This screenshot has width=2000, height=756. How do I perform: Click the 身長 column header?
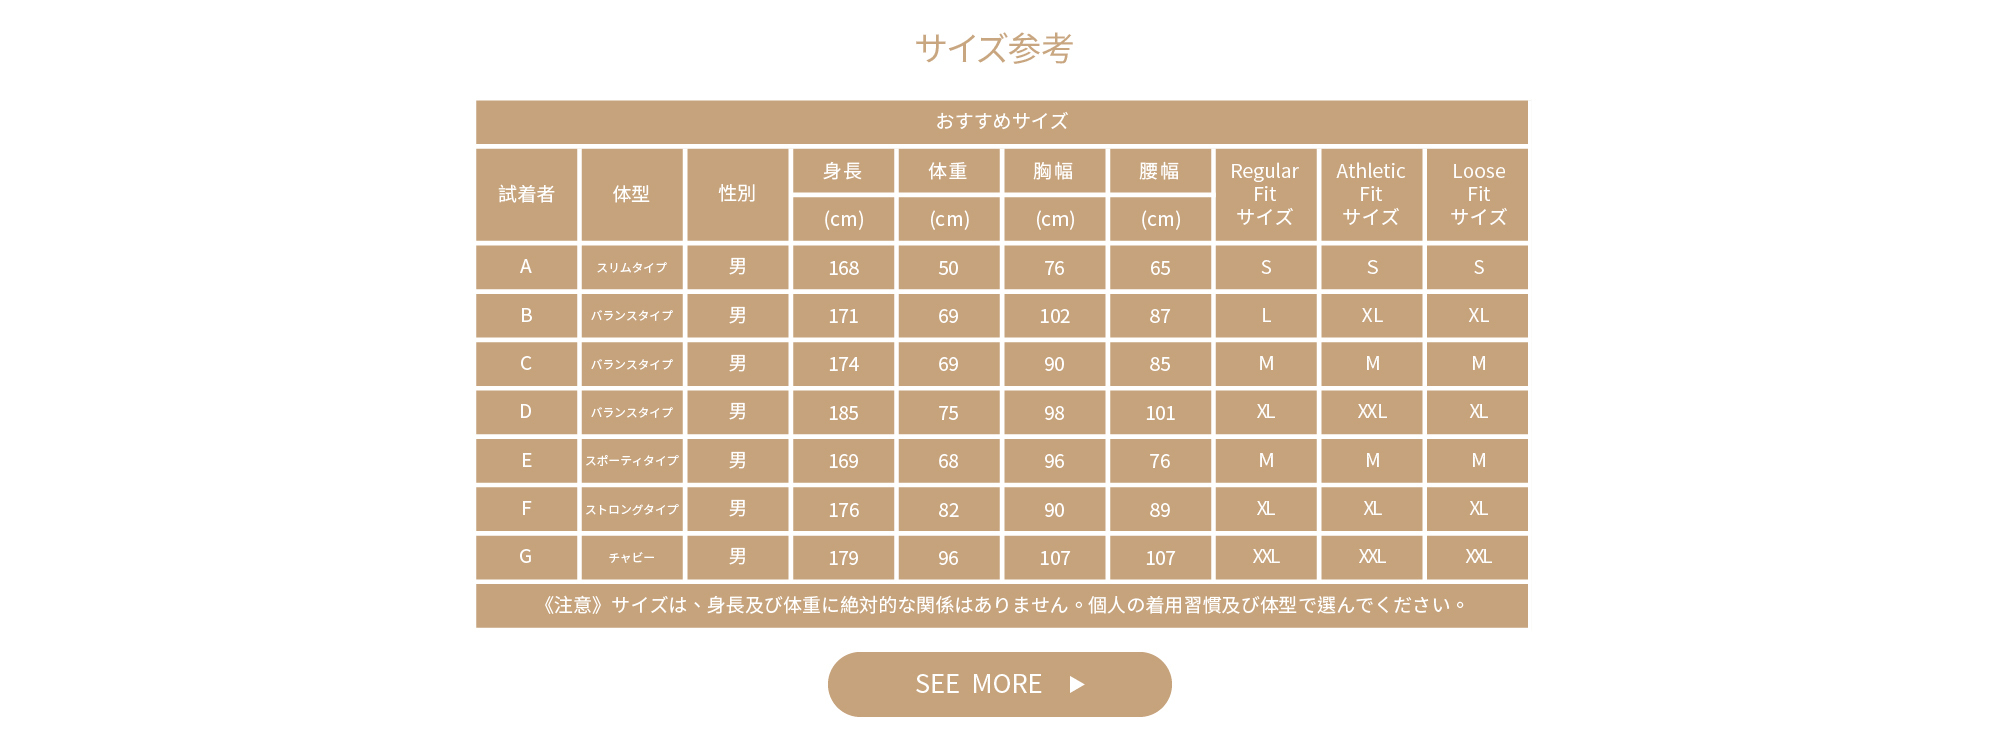point(843,171)
